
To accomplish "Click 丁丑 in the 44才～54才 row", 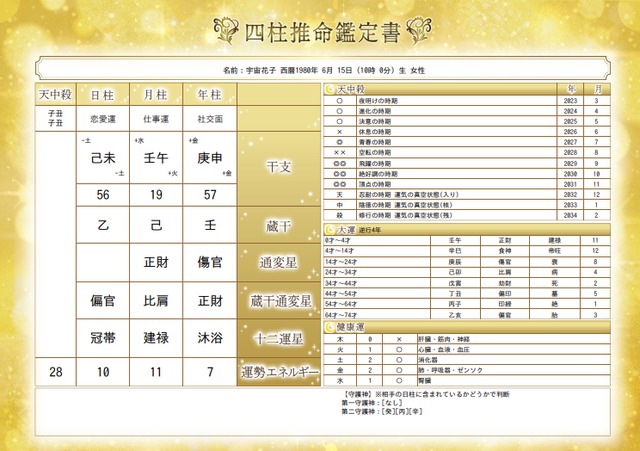I will [x=455, y=293].
